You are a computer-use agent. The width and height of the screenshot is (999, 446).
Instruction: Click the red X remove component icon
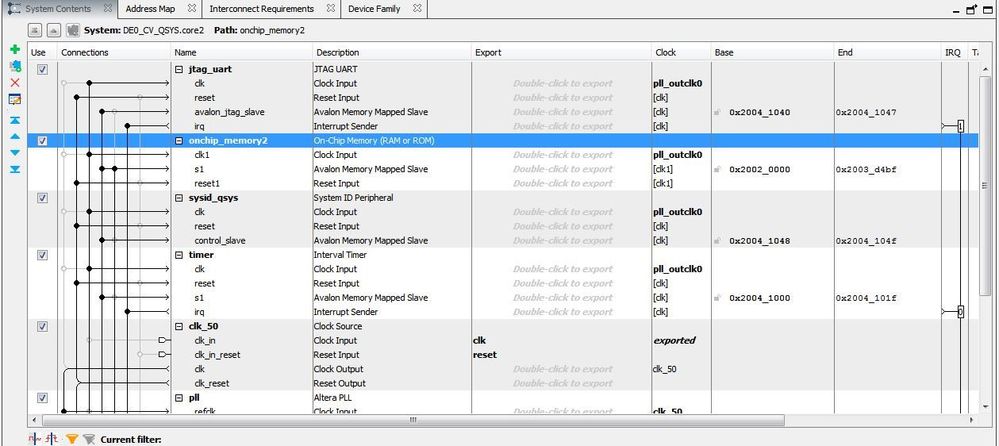tap(15, 82)
